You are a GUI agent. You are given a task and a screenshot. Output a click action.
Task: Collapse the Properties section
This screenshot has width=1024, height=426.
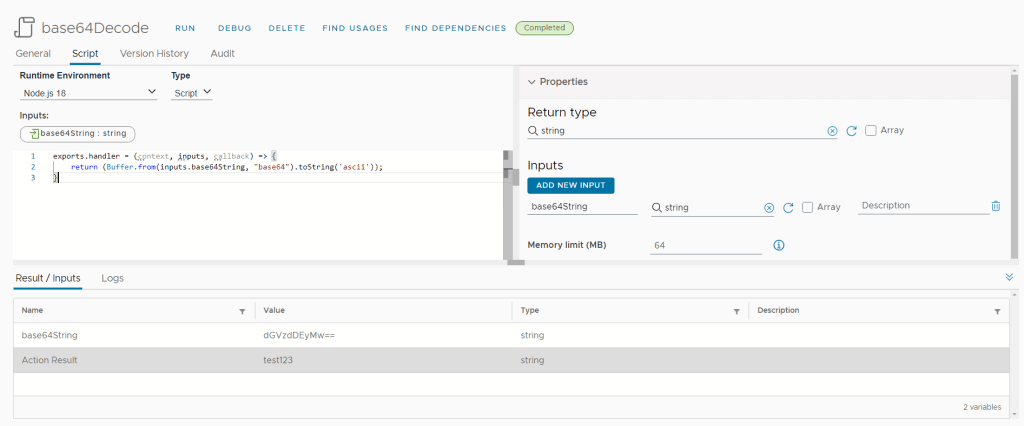(x=532, y=82)
